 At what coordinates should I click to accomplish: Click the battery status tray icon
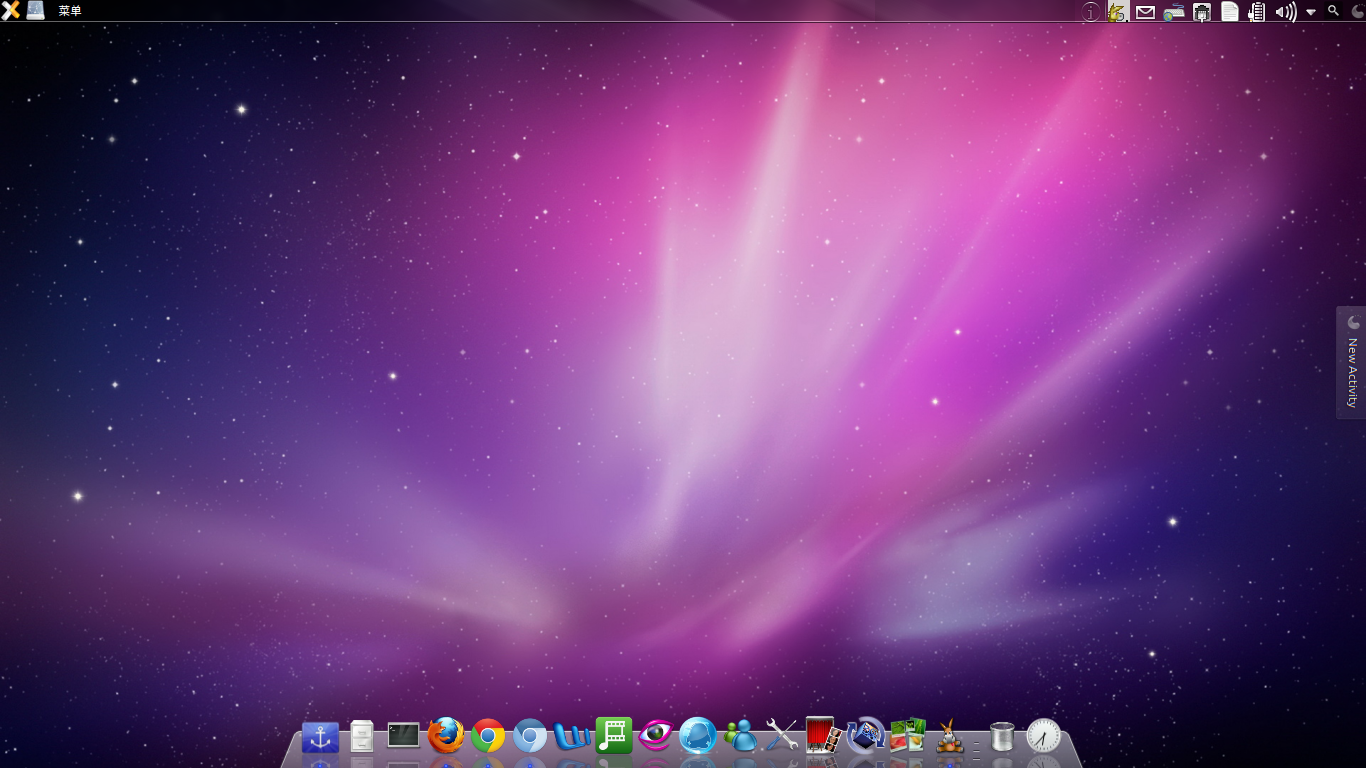point(1258,12)
